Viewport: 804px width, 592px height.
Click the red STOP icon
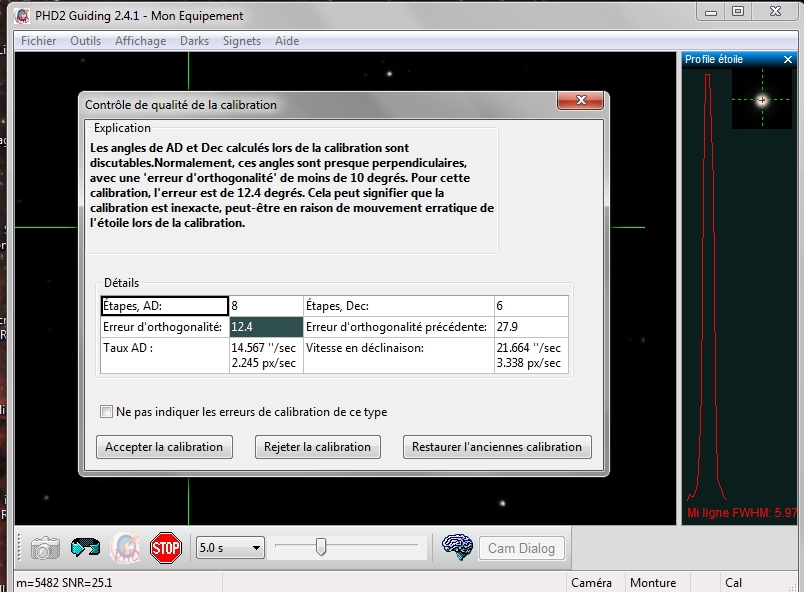point(166,548)
